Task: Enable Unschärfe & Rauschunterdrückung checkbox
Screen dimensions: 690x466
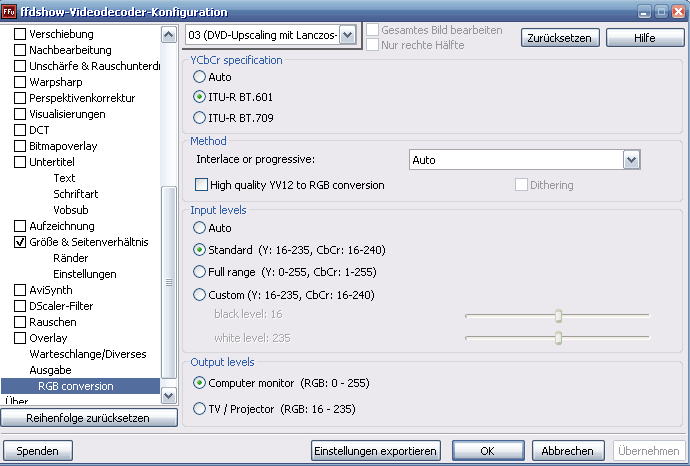Action: (20, 66)
